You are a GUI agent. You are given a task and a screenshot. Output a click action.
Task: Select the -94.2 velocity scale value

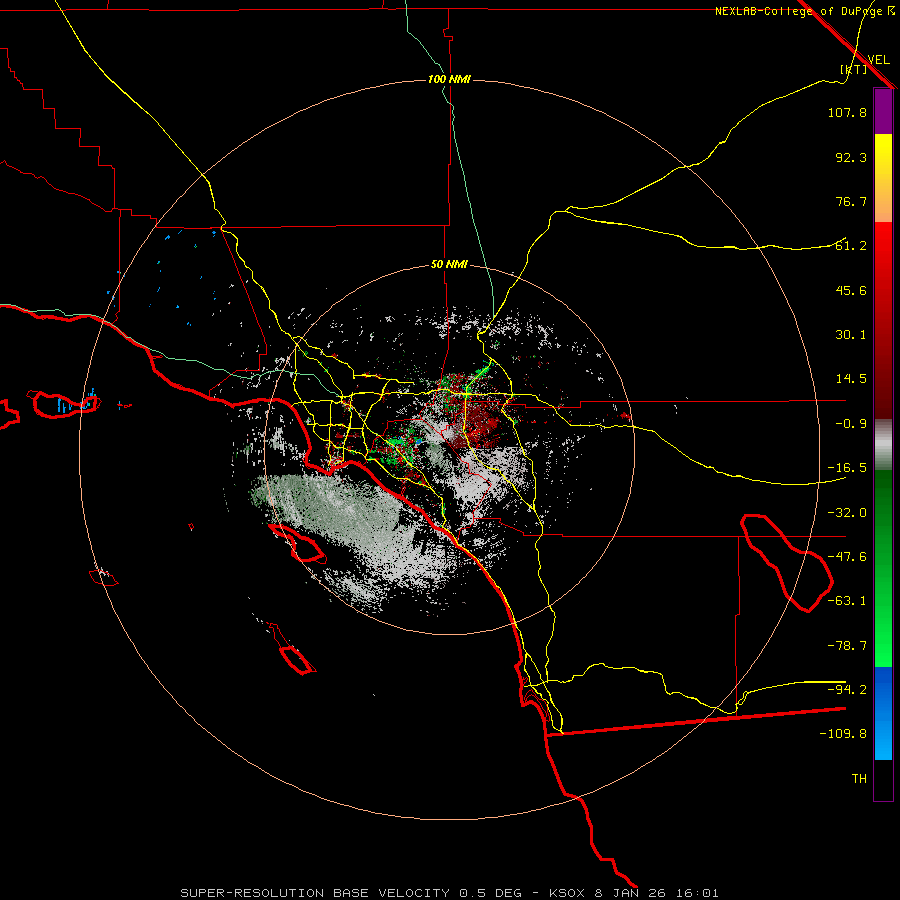pyautogui.click(x=847, y=689)
